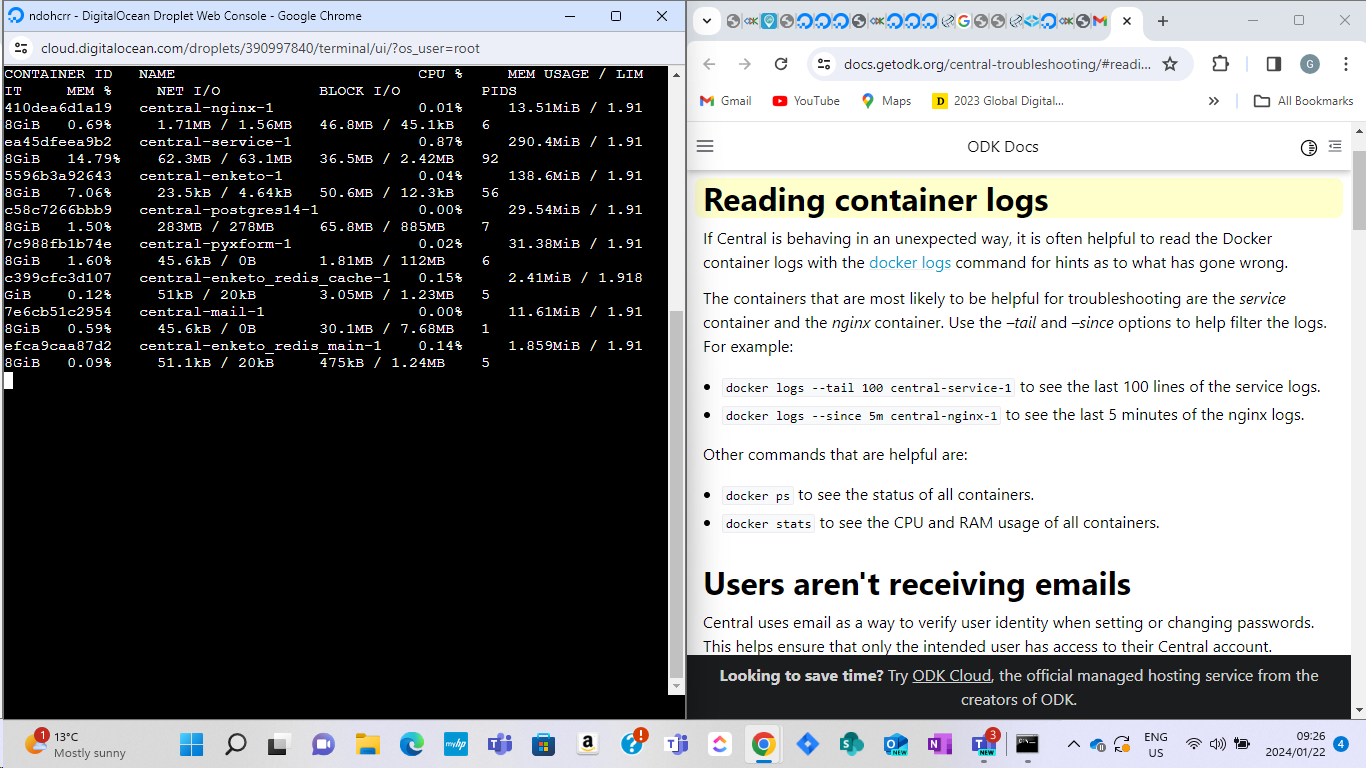Switch to the Google tab with G favicon
1366x768 pixels.
tap(964, 21)
